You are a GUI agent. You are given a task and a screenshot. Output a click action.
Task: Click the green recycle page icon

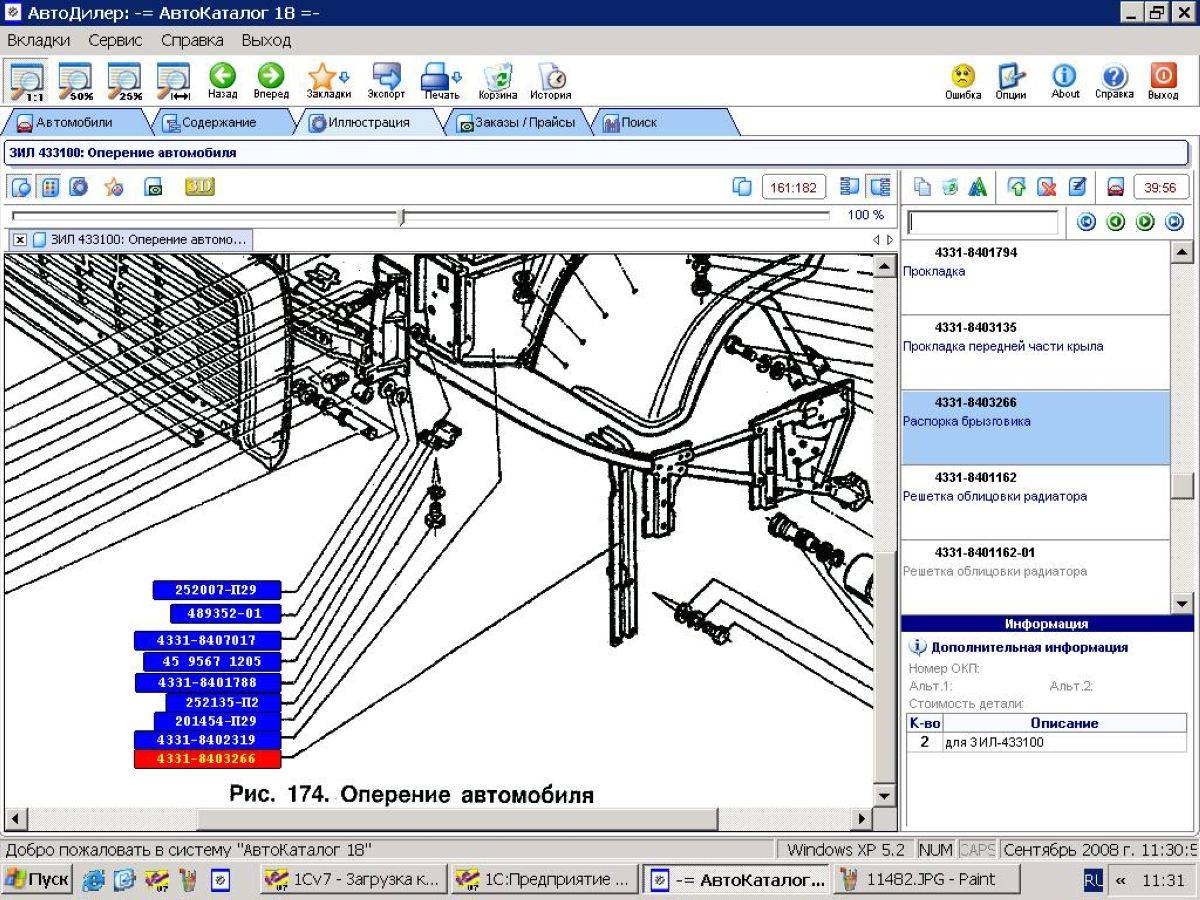pyautogui.click(x=951, y=187)
